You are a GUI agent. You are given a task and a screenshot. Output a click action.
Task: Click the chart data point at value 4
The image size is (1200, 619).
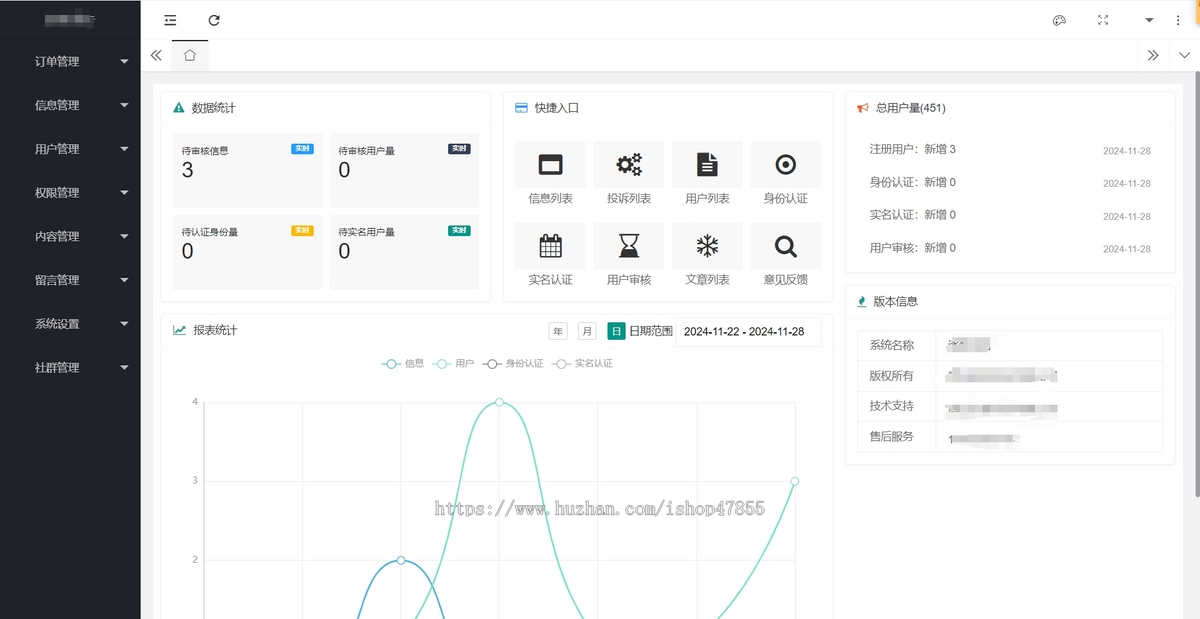pyautogui.click(x=499, y=402)
